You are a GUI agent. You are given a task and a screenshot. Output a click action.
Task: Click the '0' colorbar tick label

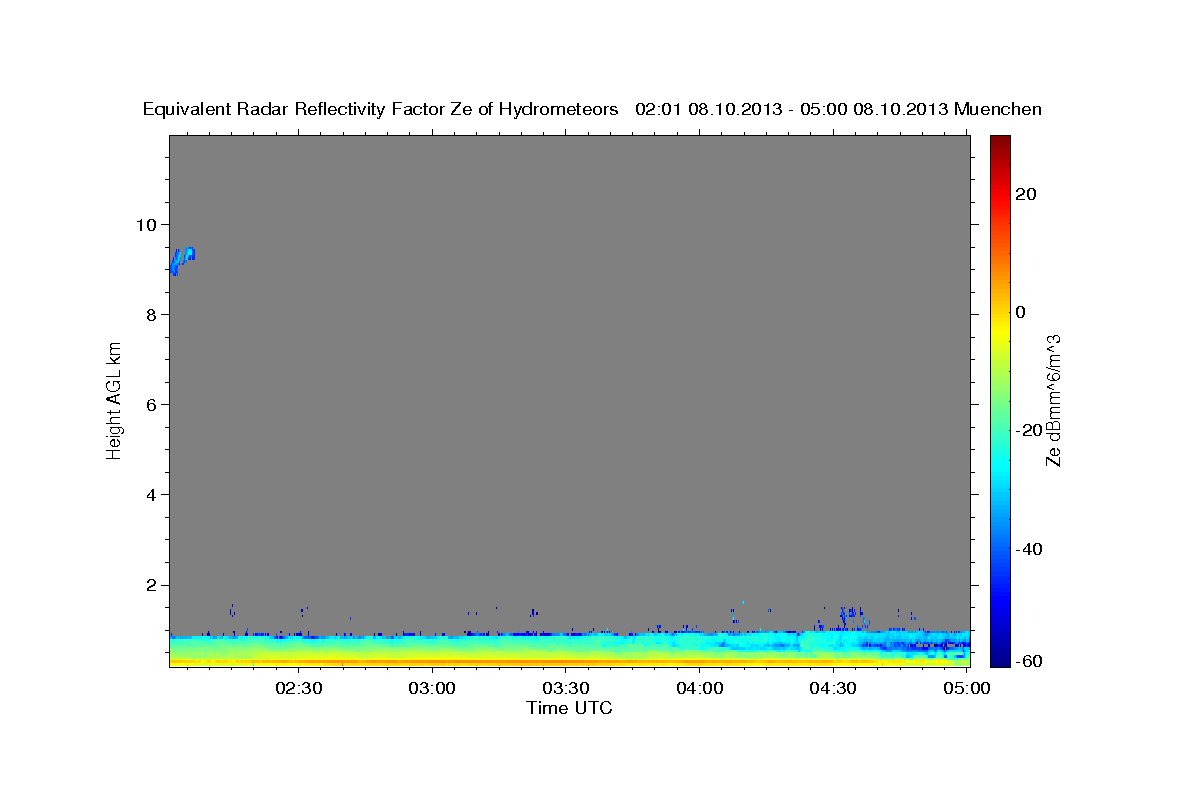pyautogui.click(x=1020, y=312)
